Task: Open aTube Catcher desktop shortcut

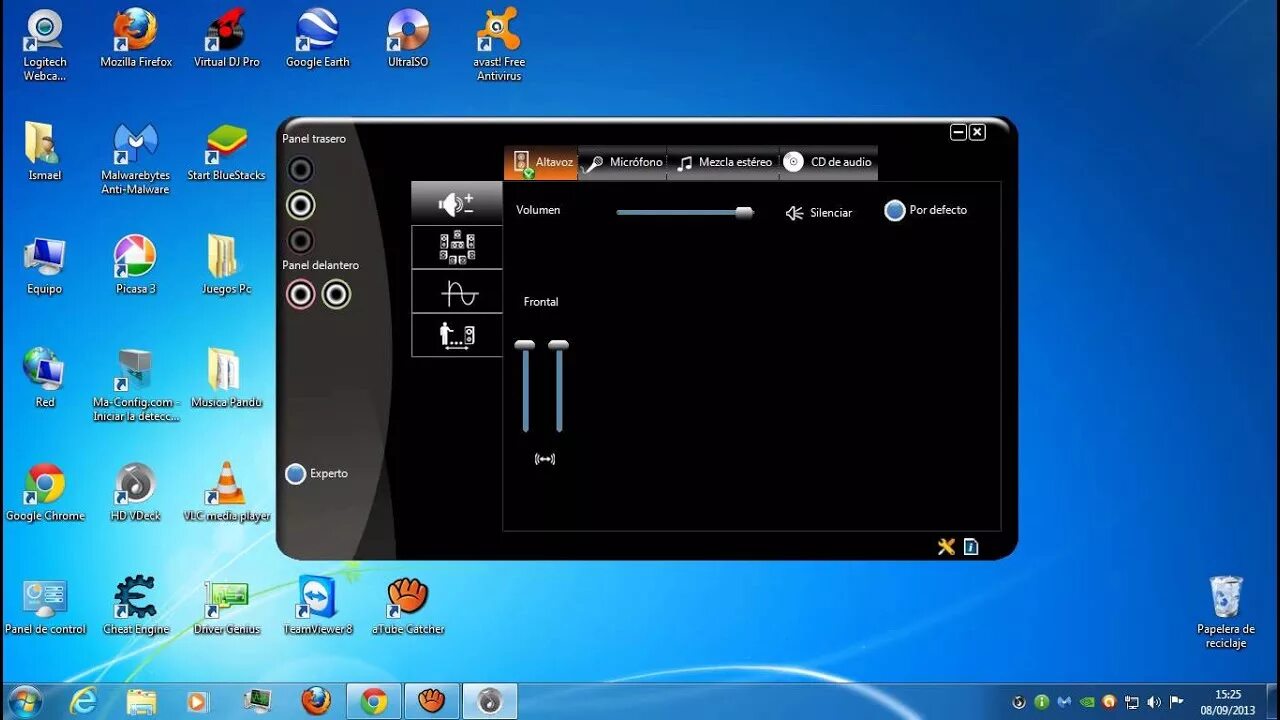Action: click(408, 606)
